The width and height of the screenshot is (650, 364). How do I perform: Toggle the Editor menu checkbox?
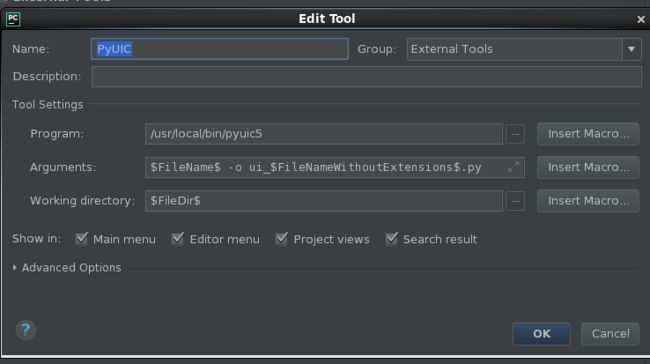178,239
